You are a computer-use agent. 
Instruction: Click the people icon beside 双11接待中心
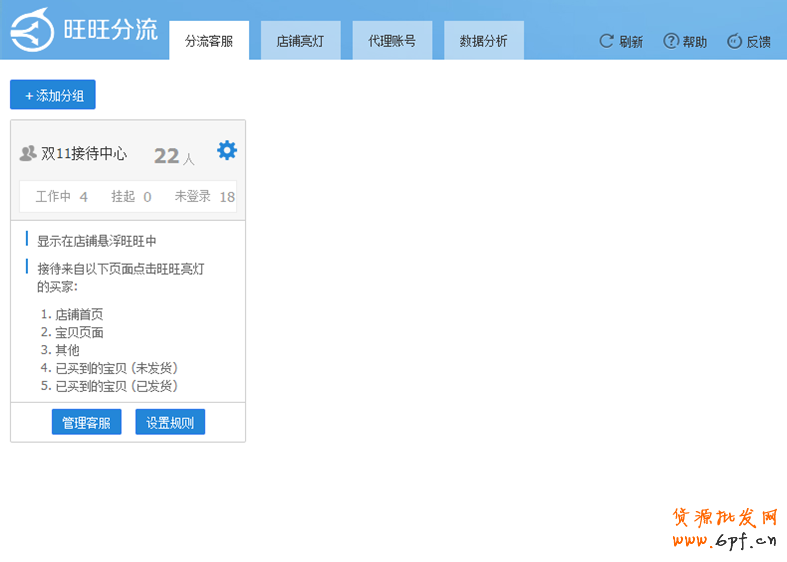coord(28,154)
